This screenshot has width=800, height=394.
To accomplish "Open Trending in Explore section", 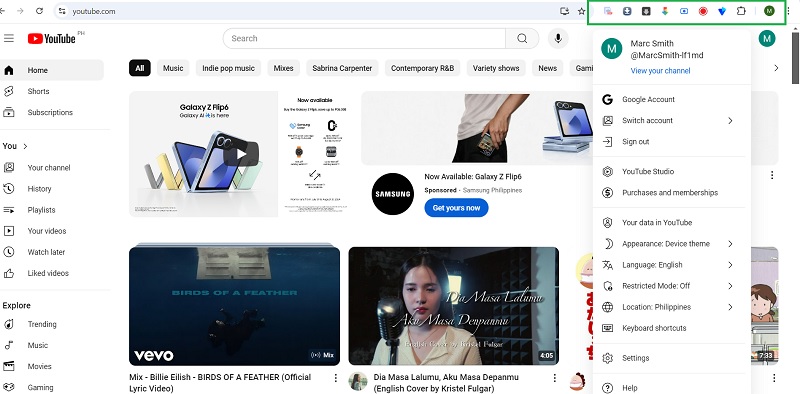I will [52, 324].
